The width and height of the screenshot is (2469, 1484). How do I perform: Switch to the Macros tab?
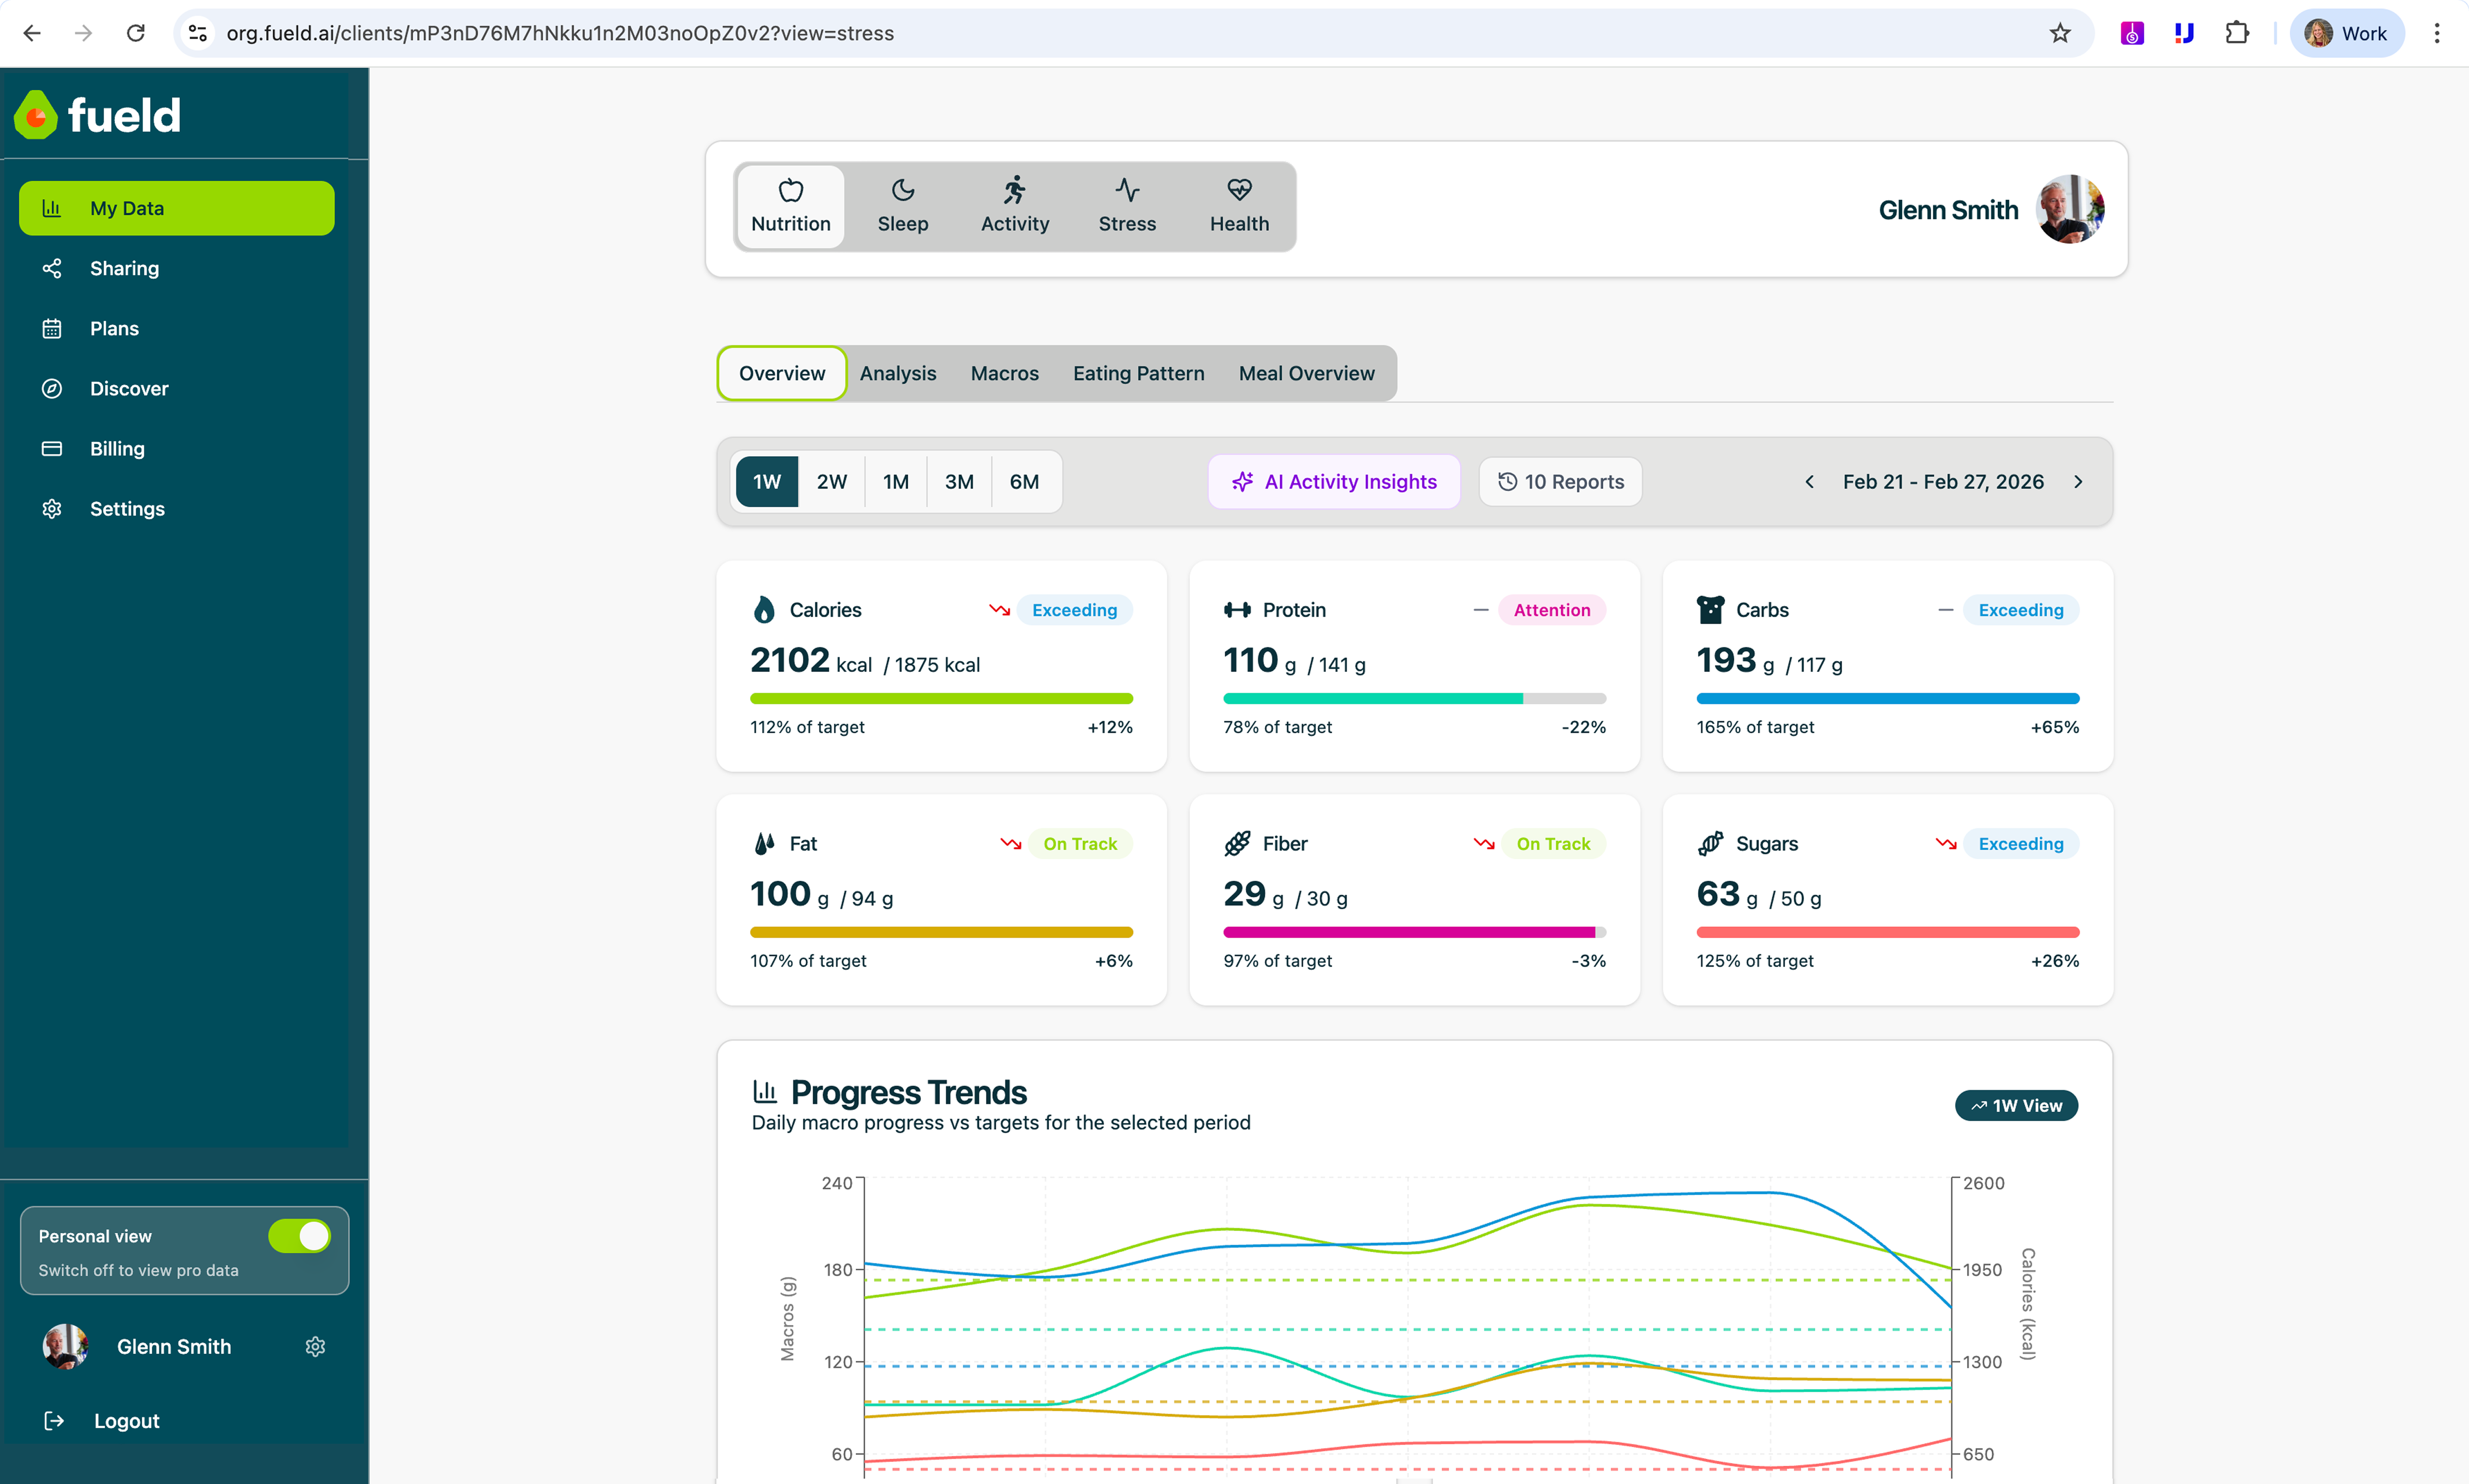1004,373
